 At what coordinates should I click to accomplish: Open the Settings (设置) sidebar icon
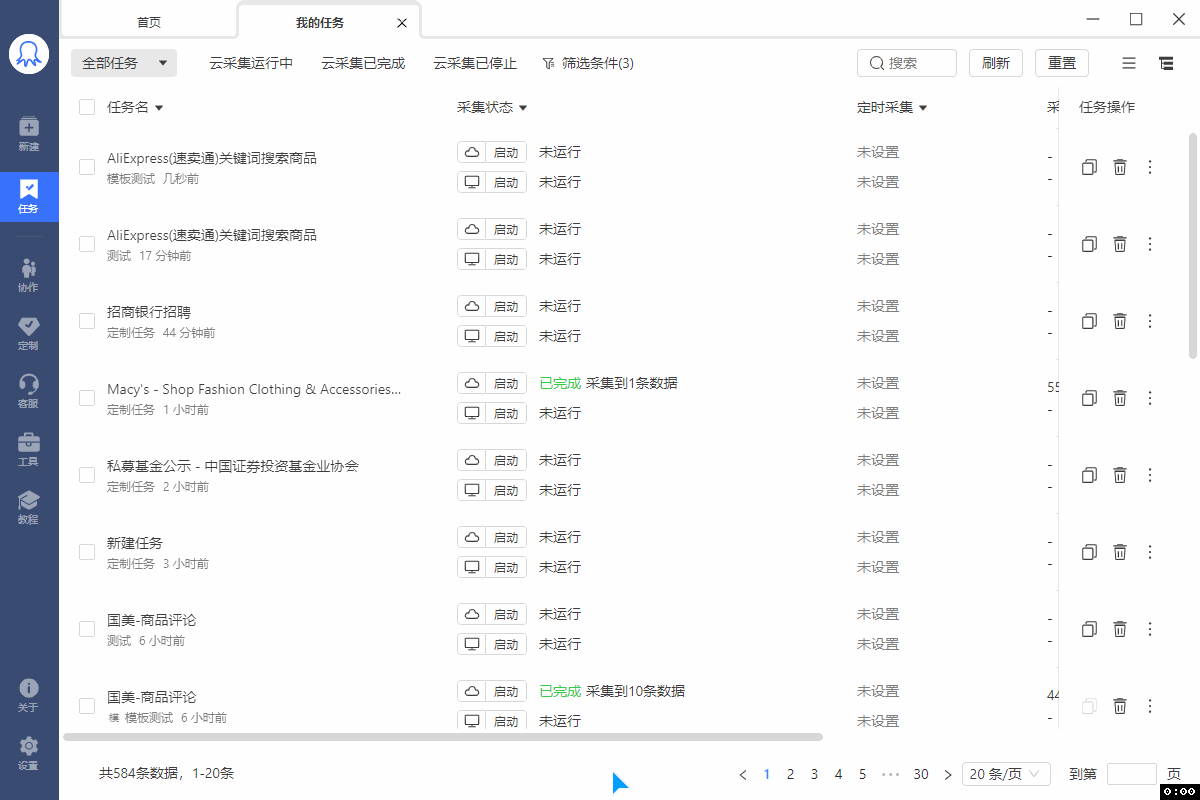click(x=29, y=753)
